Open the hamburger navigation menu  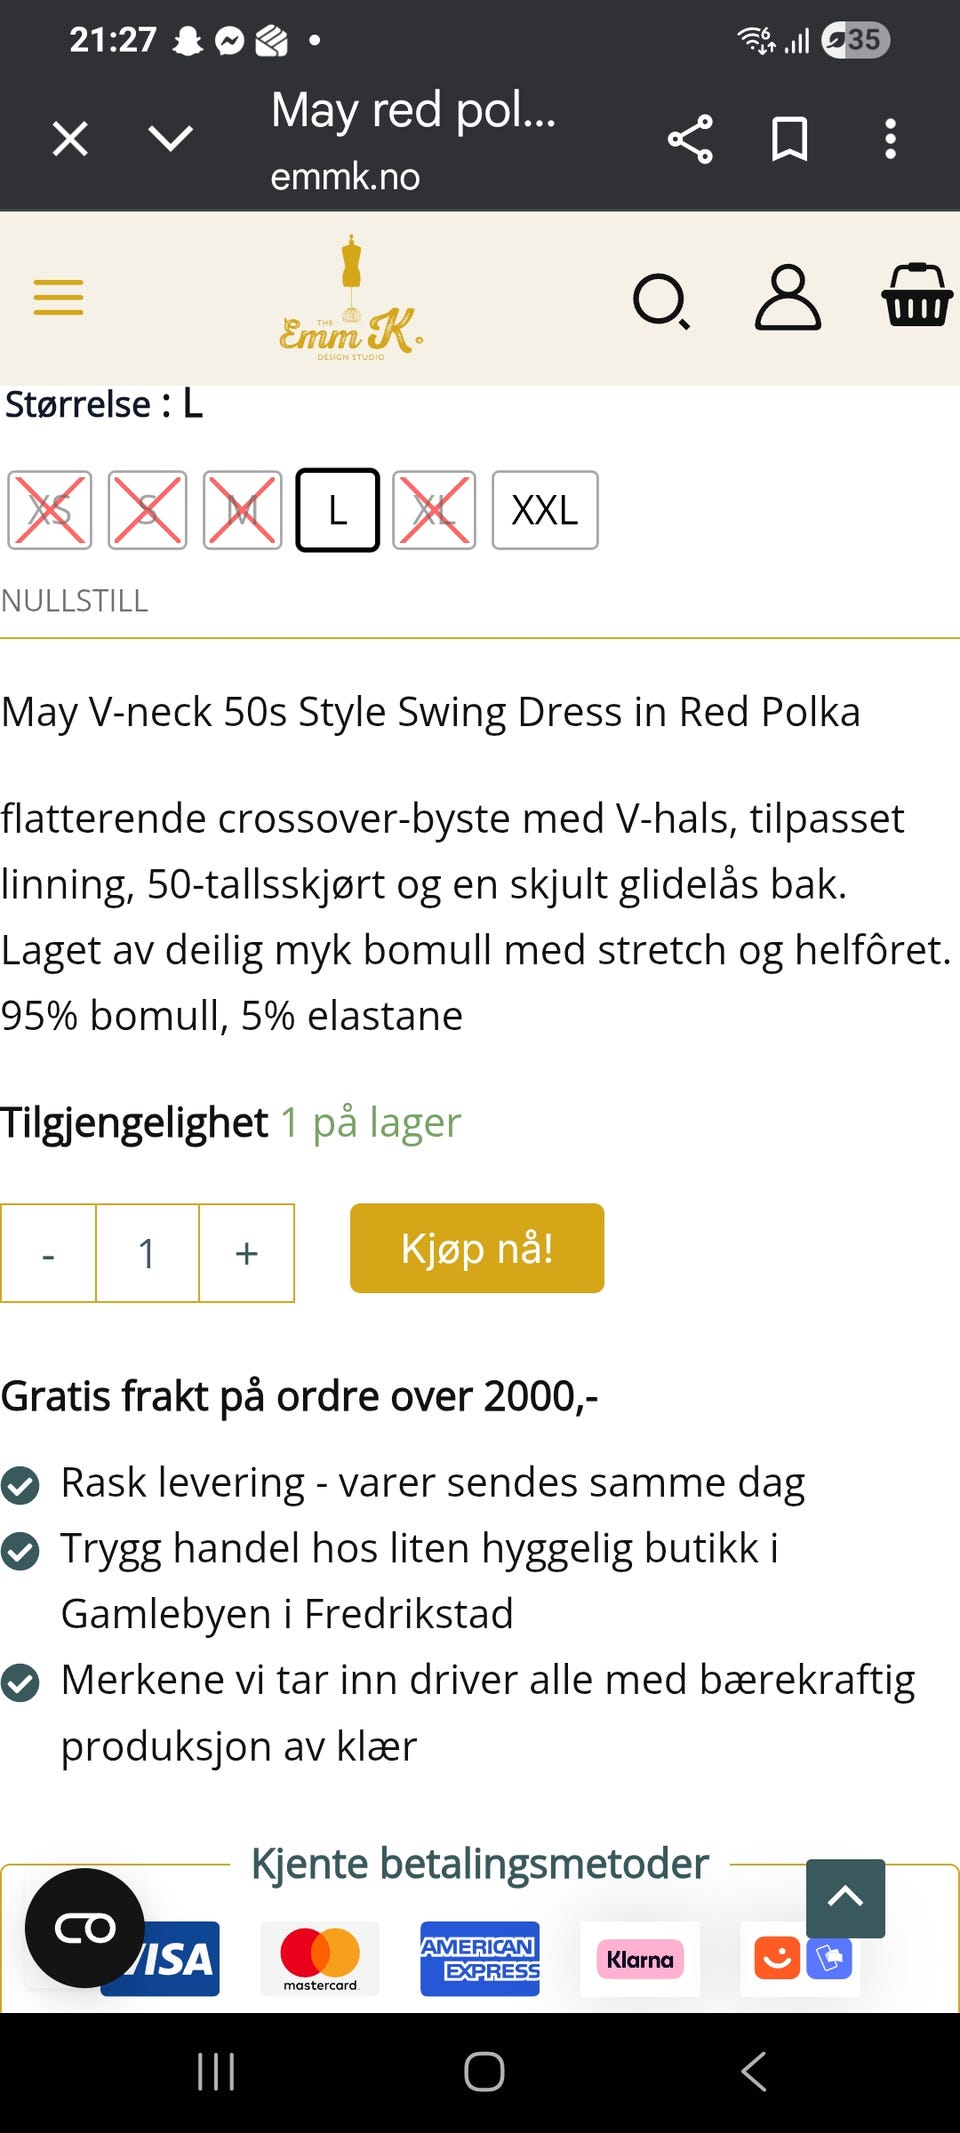click(57, 297)
